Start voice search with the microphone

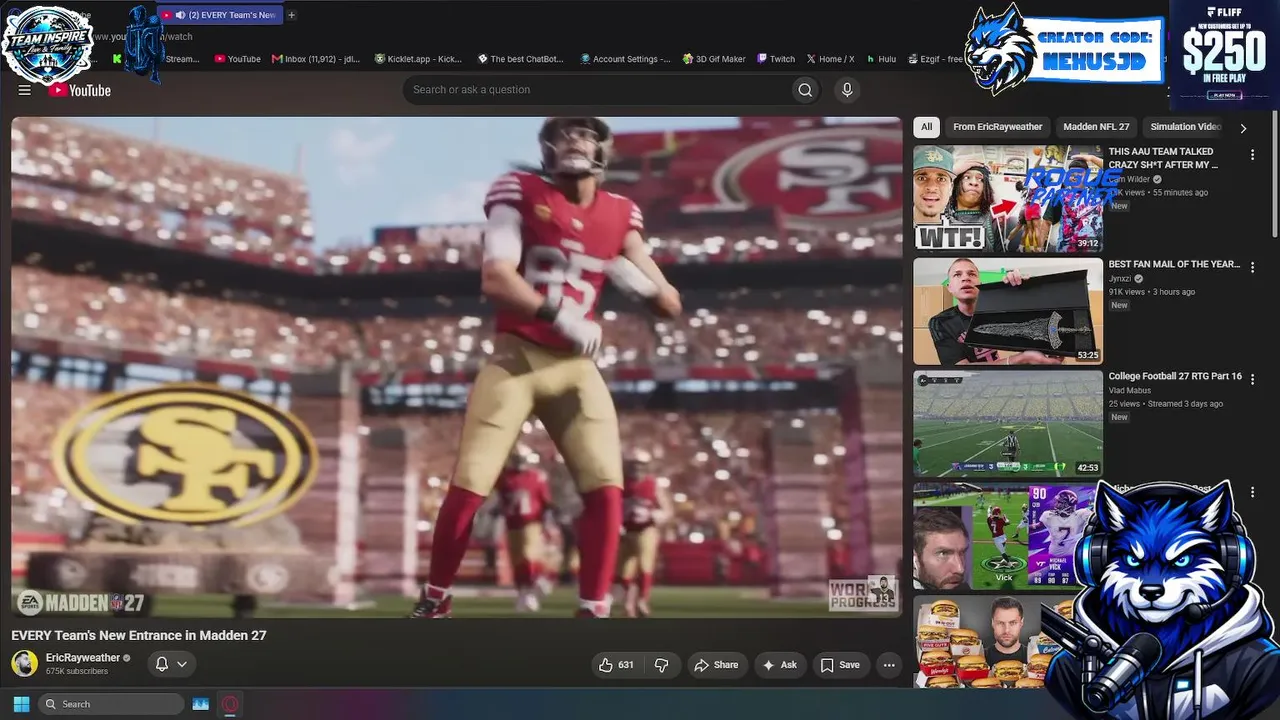point(847,90)
